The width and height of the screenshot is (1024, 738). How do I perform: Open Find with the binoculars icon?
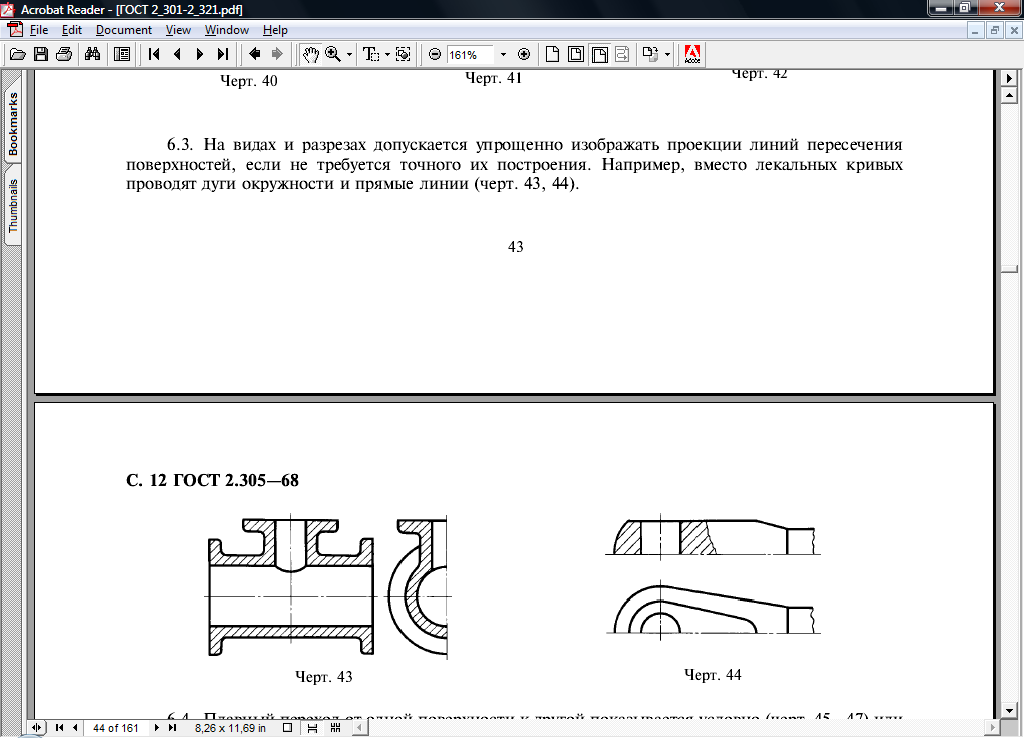click(x=93, y=55)
